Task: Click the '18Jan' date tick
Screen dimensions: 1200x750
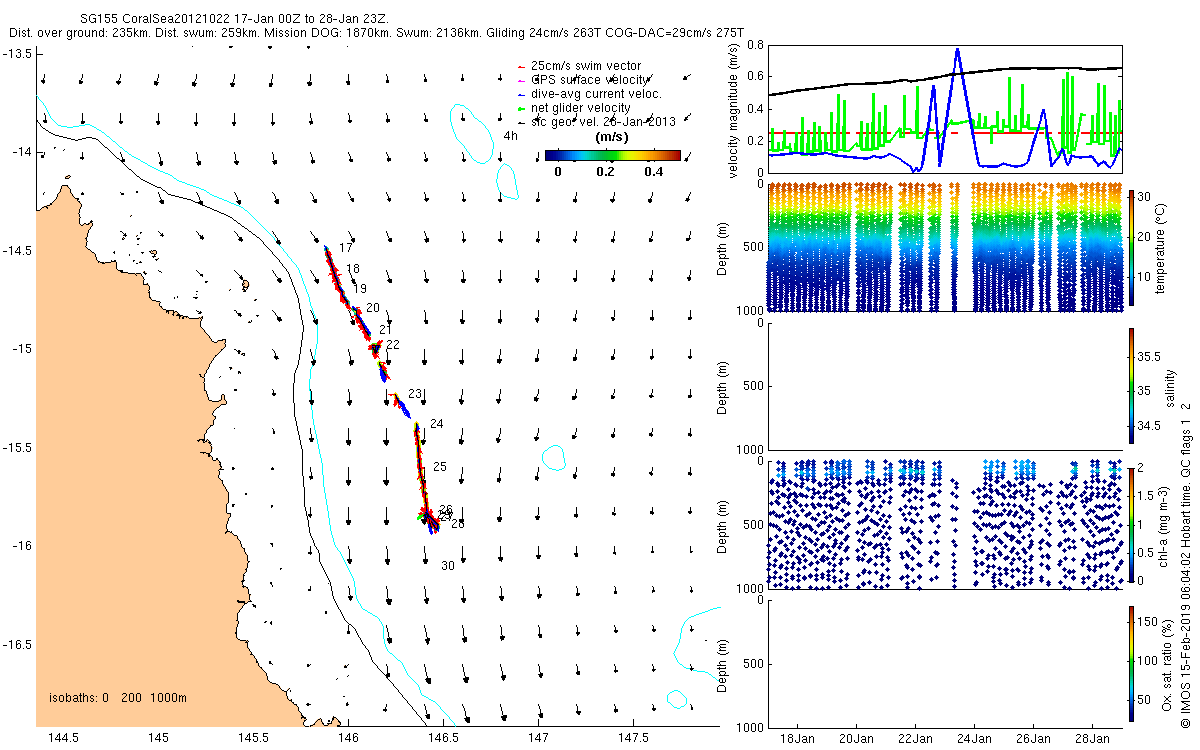Action: 797,738
